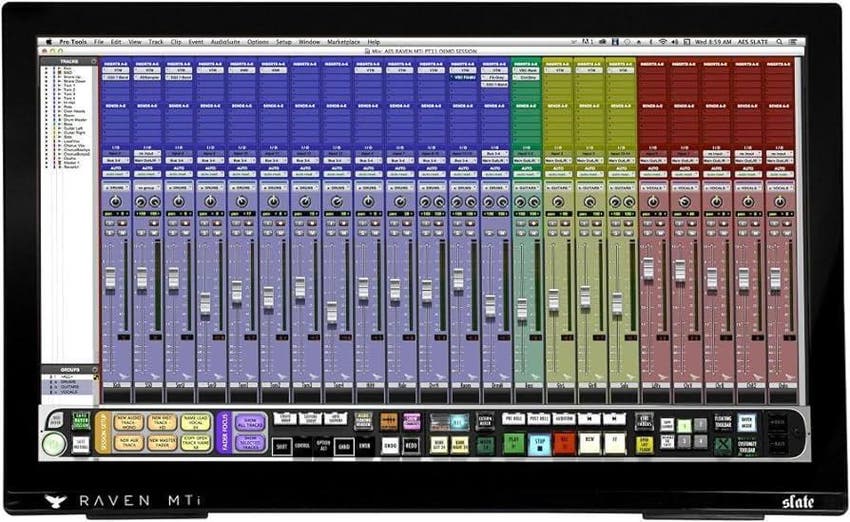Click the blue Stop transport button
Viewport: 850px width, 522px height.
pos(541,443)
